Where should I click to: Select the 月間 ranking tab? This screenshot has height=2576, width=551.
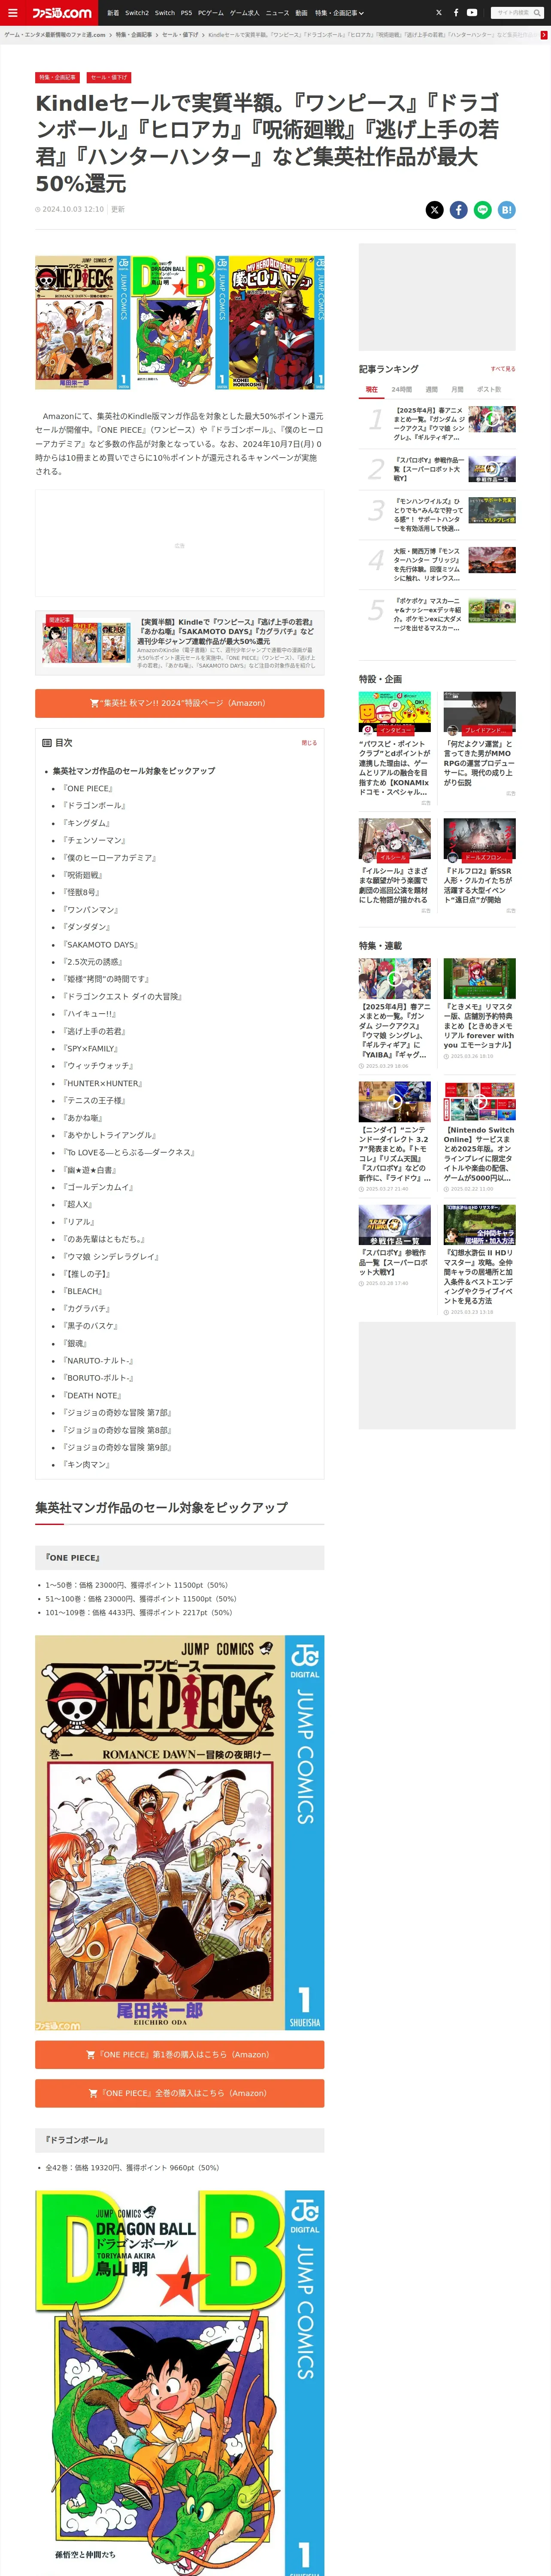click(x=457, y=389)
